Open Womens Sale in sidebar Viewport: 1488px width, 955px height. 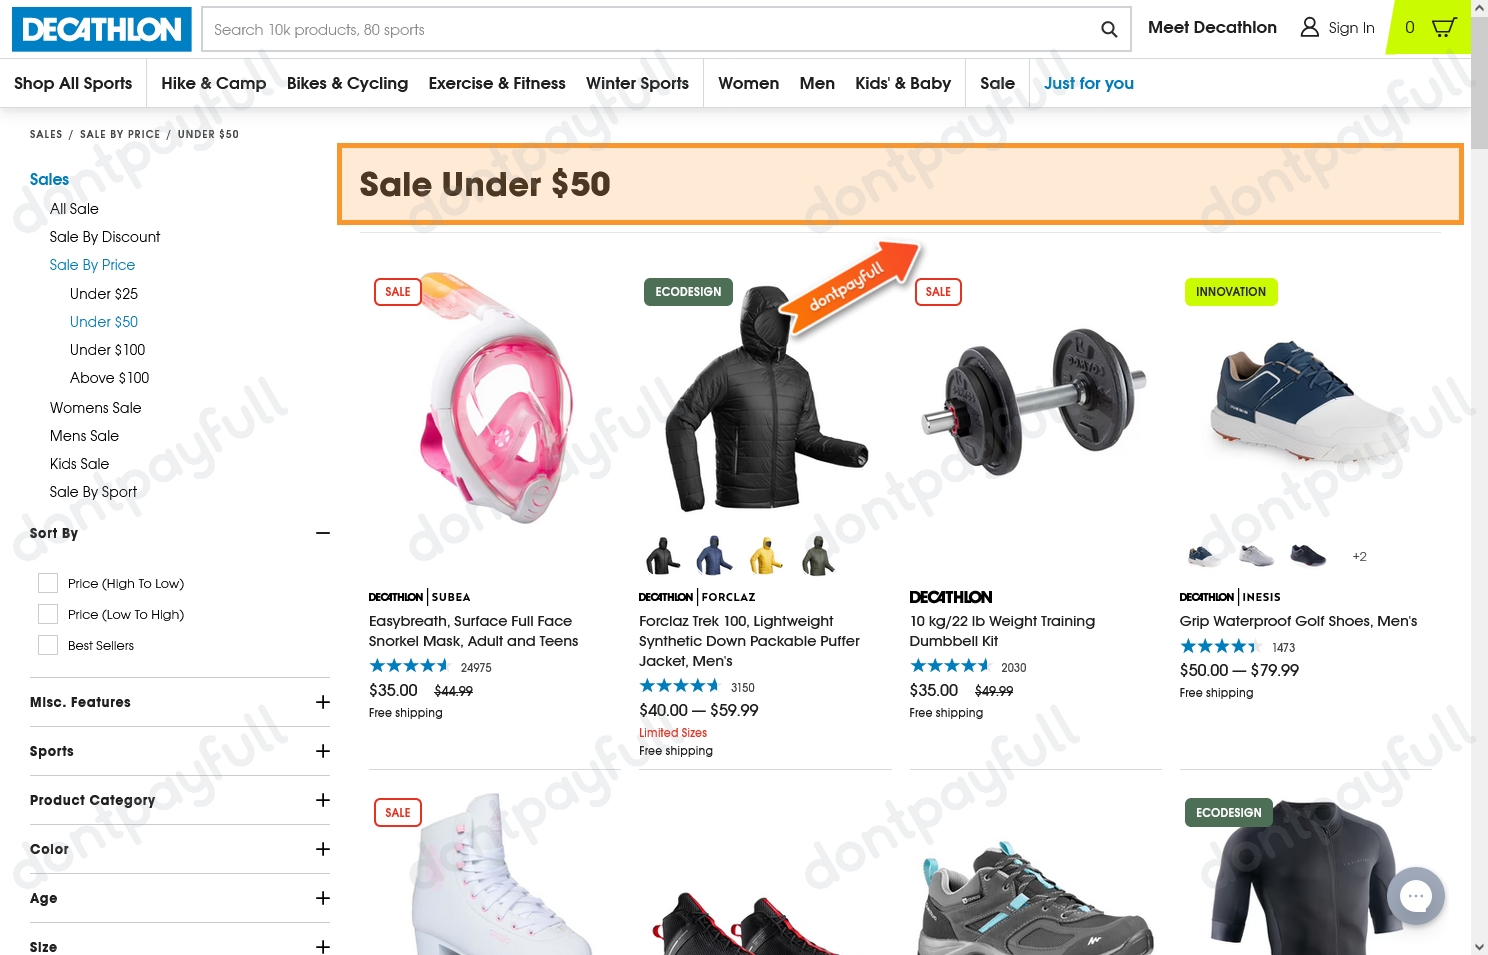click(96, 407)
